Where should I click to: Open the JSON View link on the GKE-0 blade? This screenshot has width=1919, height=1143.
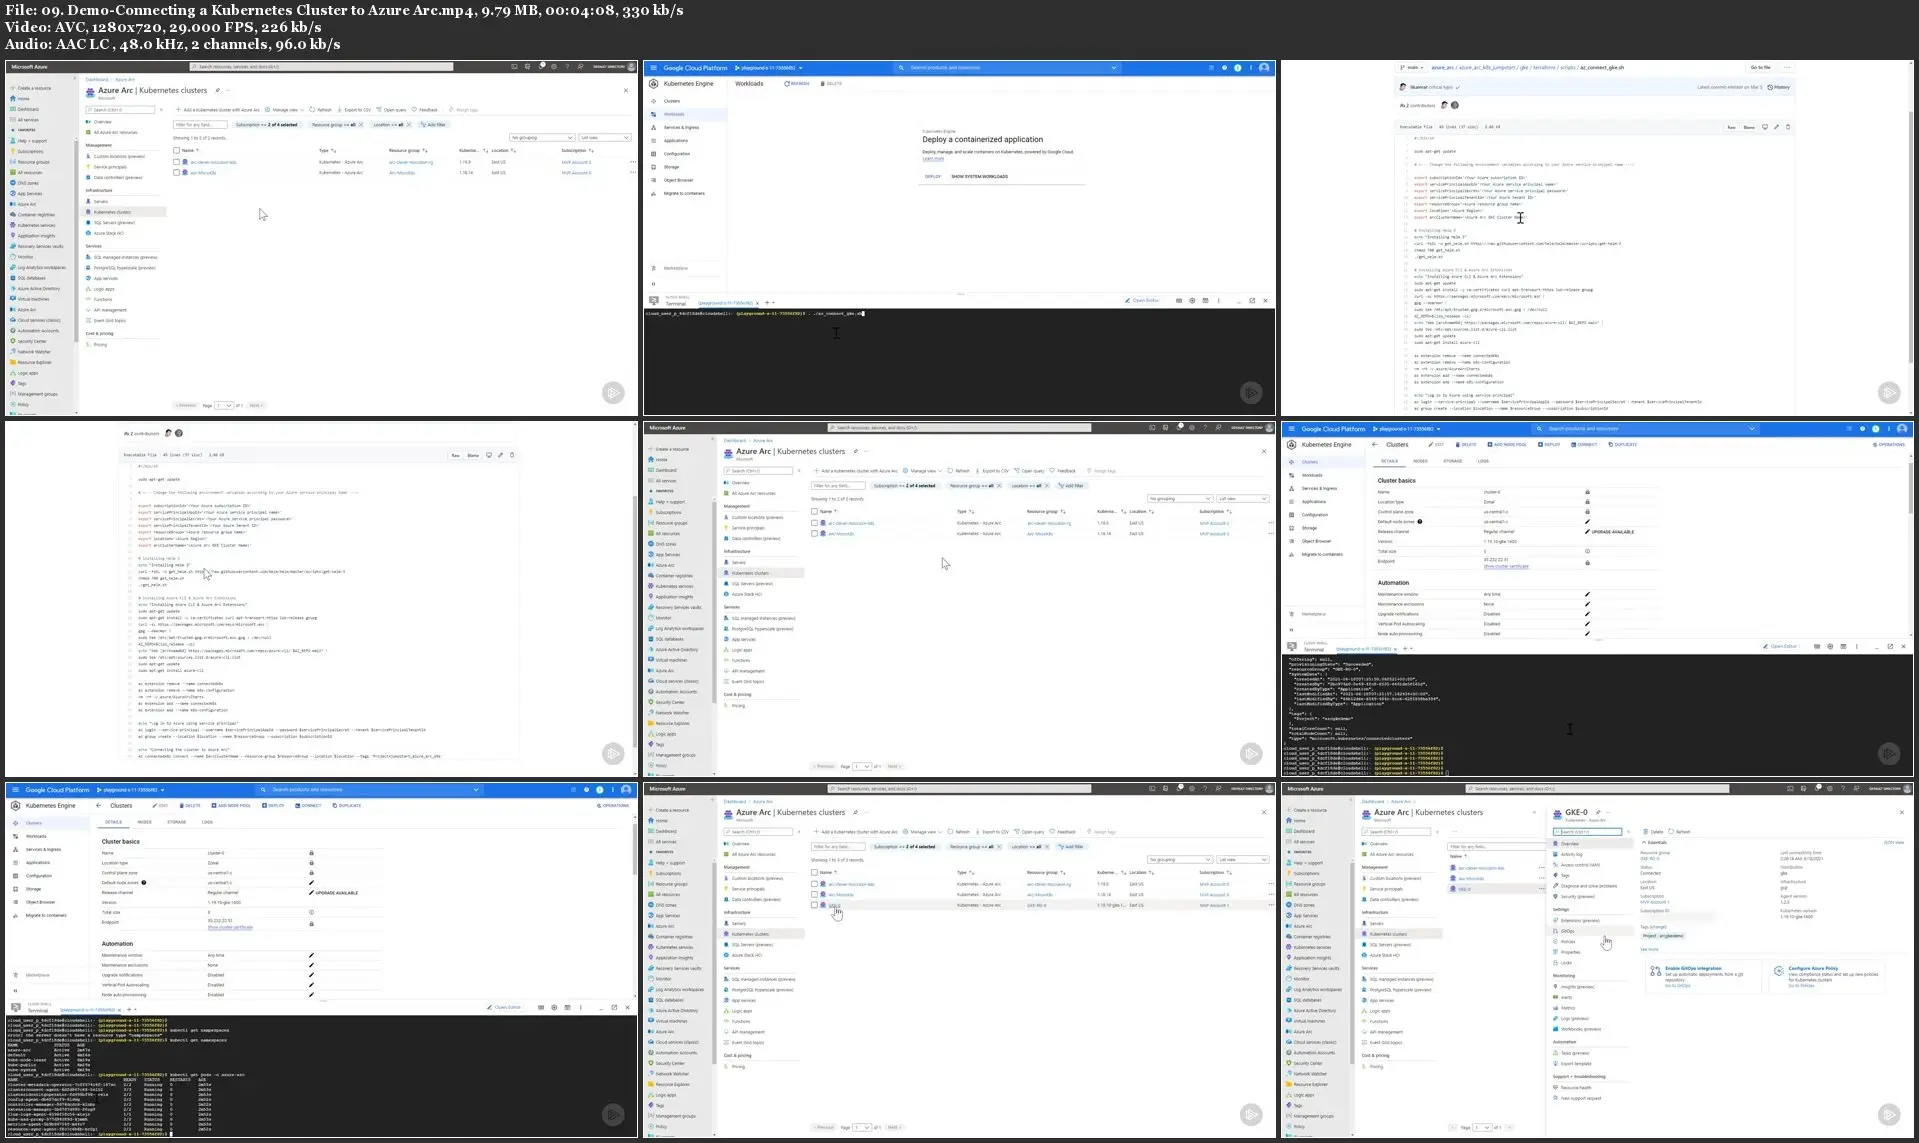tap(1894, 843)
